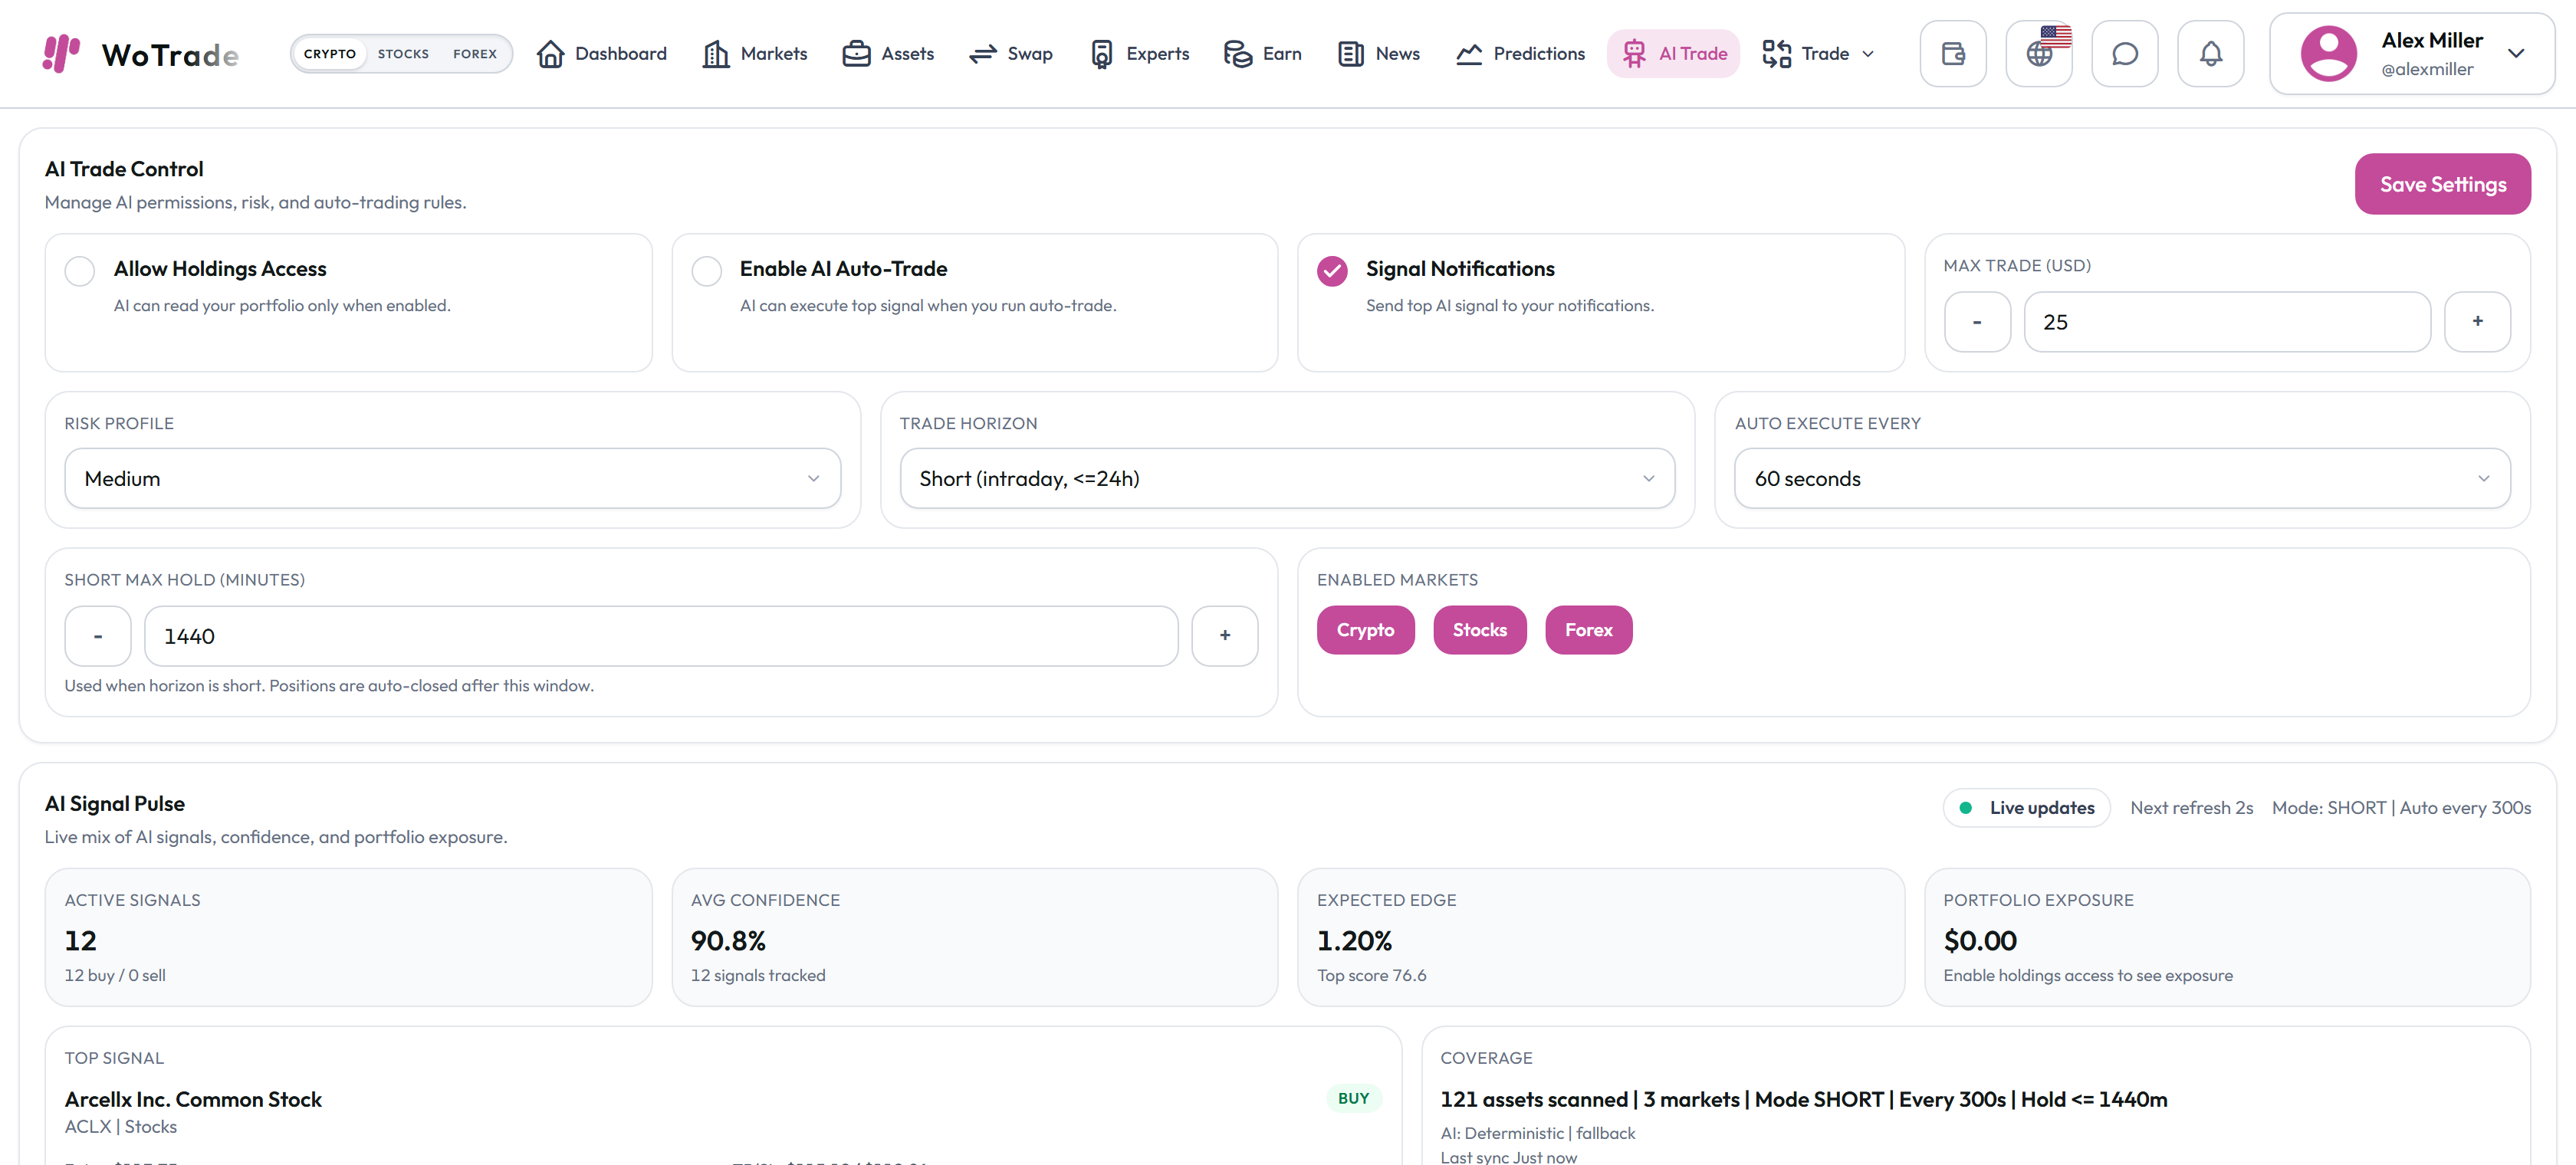
Task: Click the "ACLX | Stocks" ticker text
Action: click(x=121, y=1127)
